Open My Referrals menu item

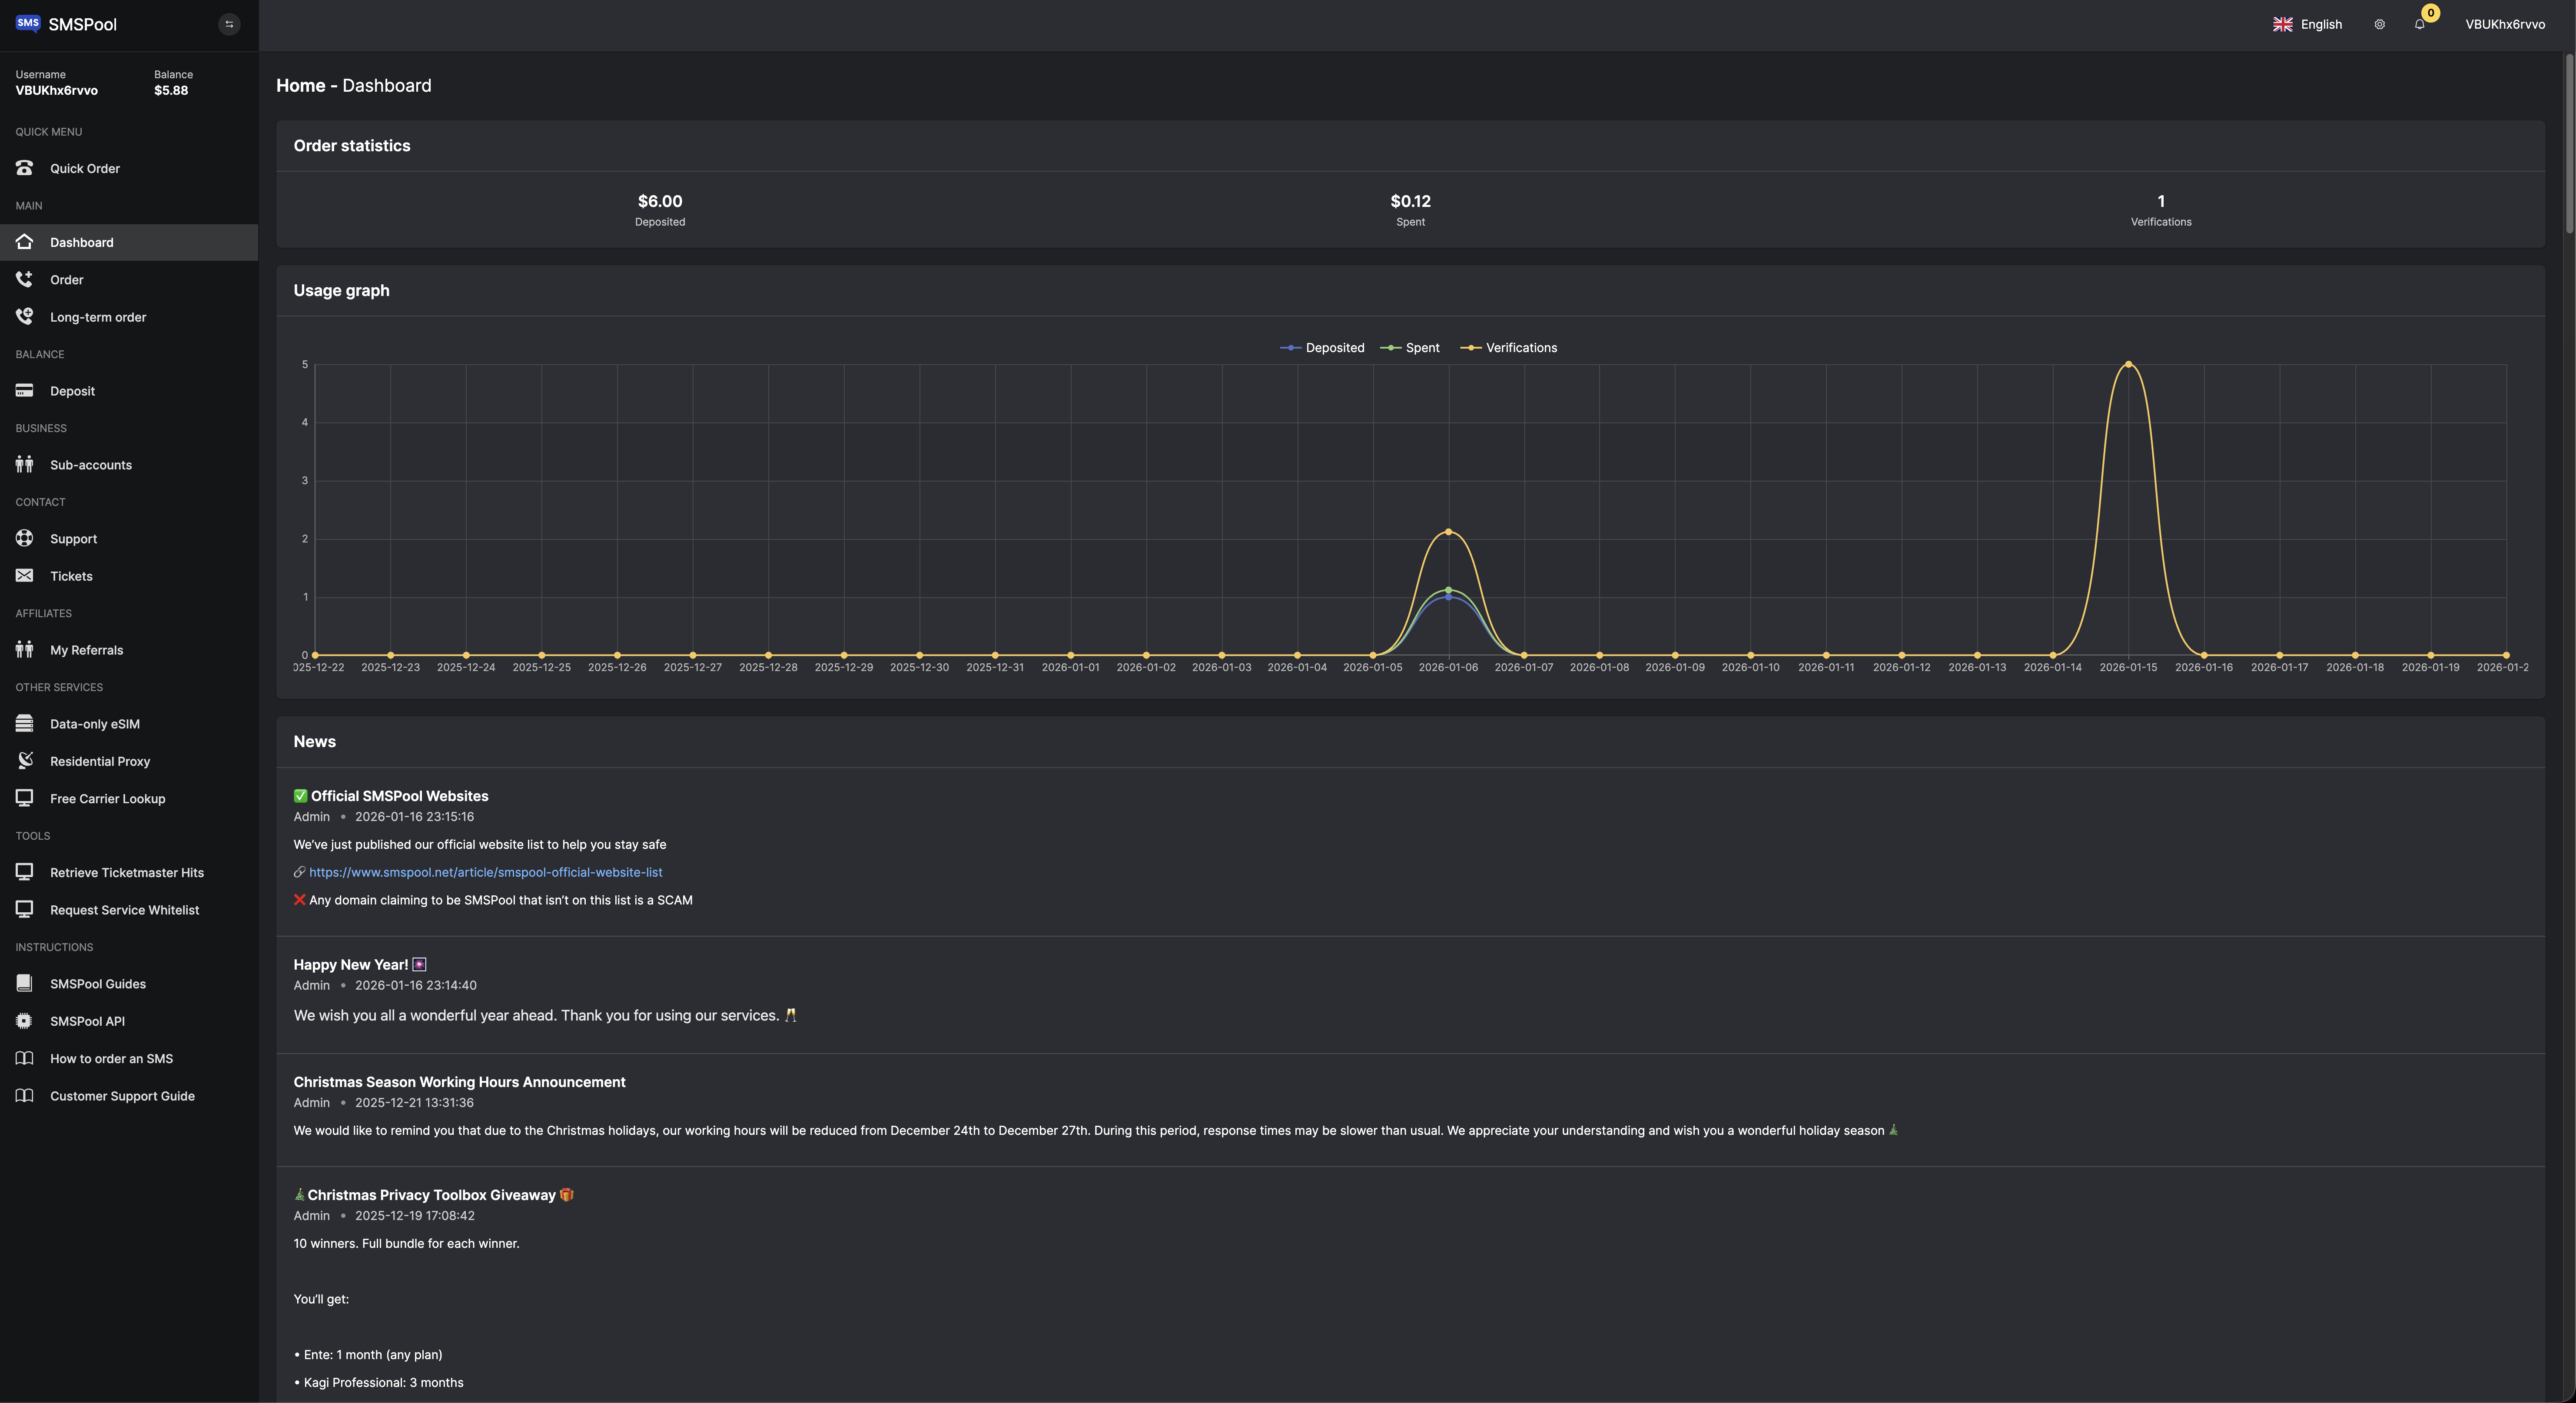click(87, 650)
